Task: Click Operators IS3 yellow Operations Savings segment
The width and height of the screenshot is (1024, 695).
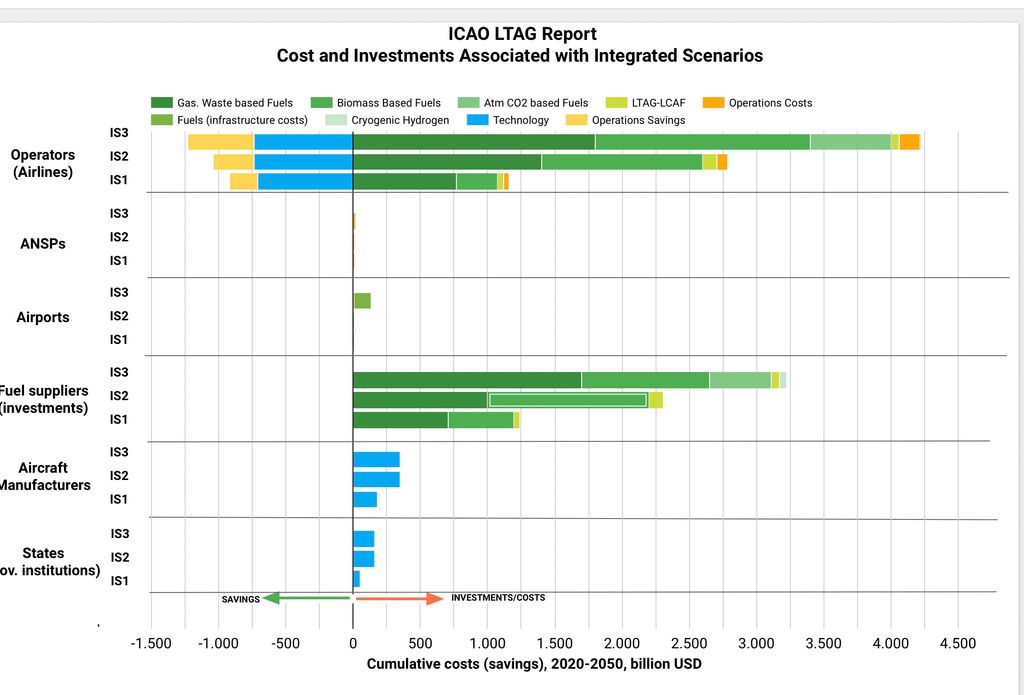Action: [x=220, y=142]
